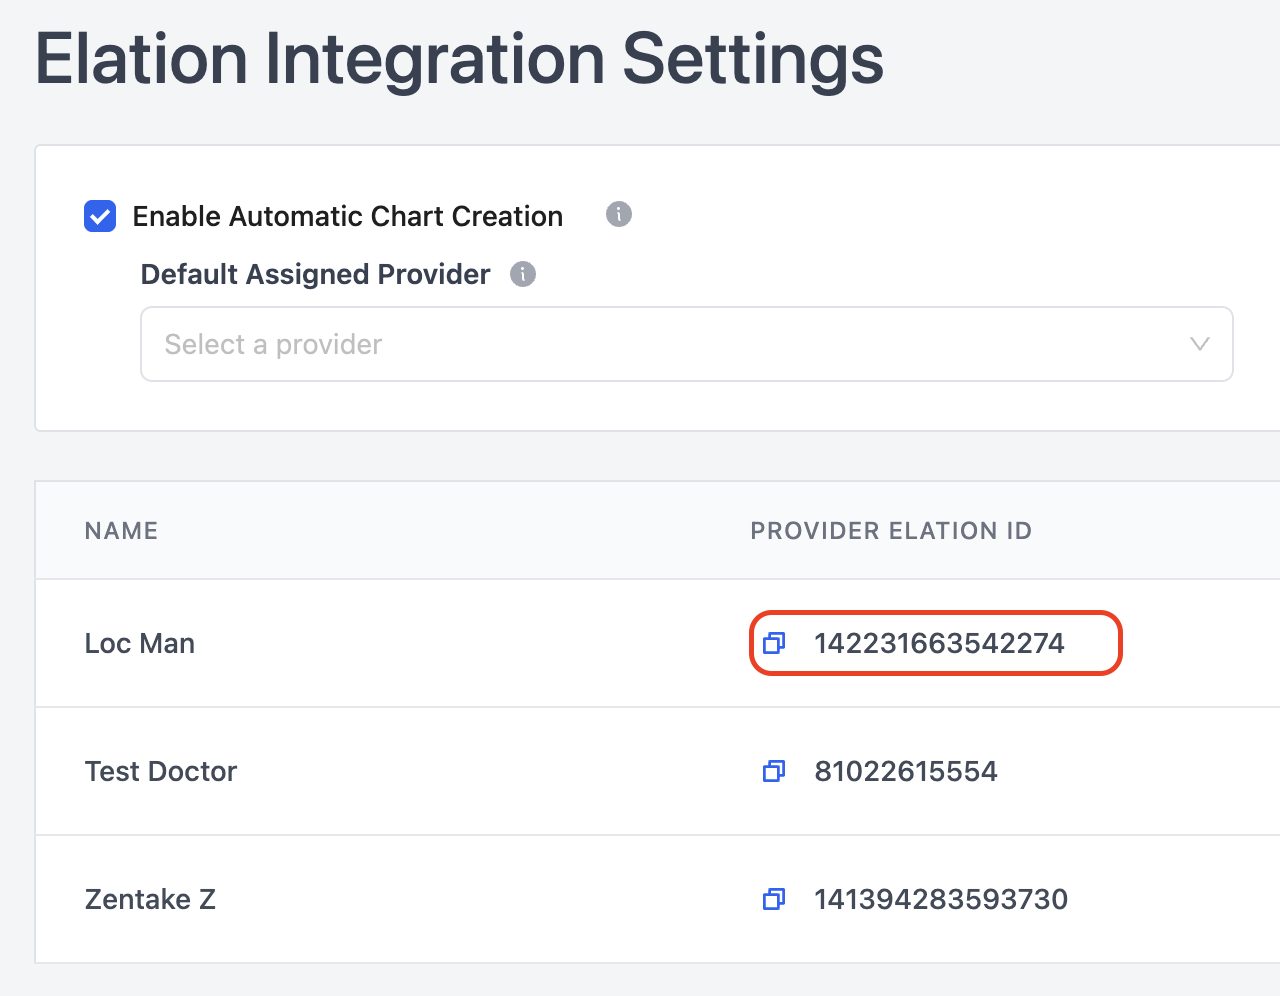The image size is (1280, 996).
Task: Show info about Automatic Chart Creation
Action: coord(619,214)
